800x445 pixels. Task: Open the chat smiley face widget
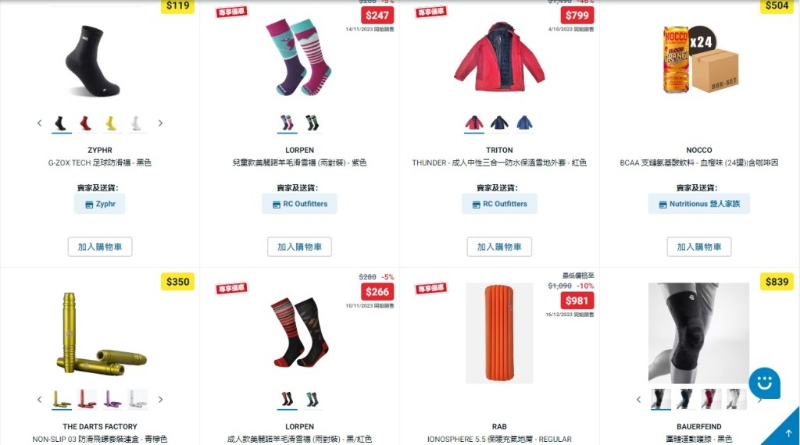click(764, 383)
